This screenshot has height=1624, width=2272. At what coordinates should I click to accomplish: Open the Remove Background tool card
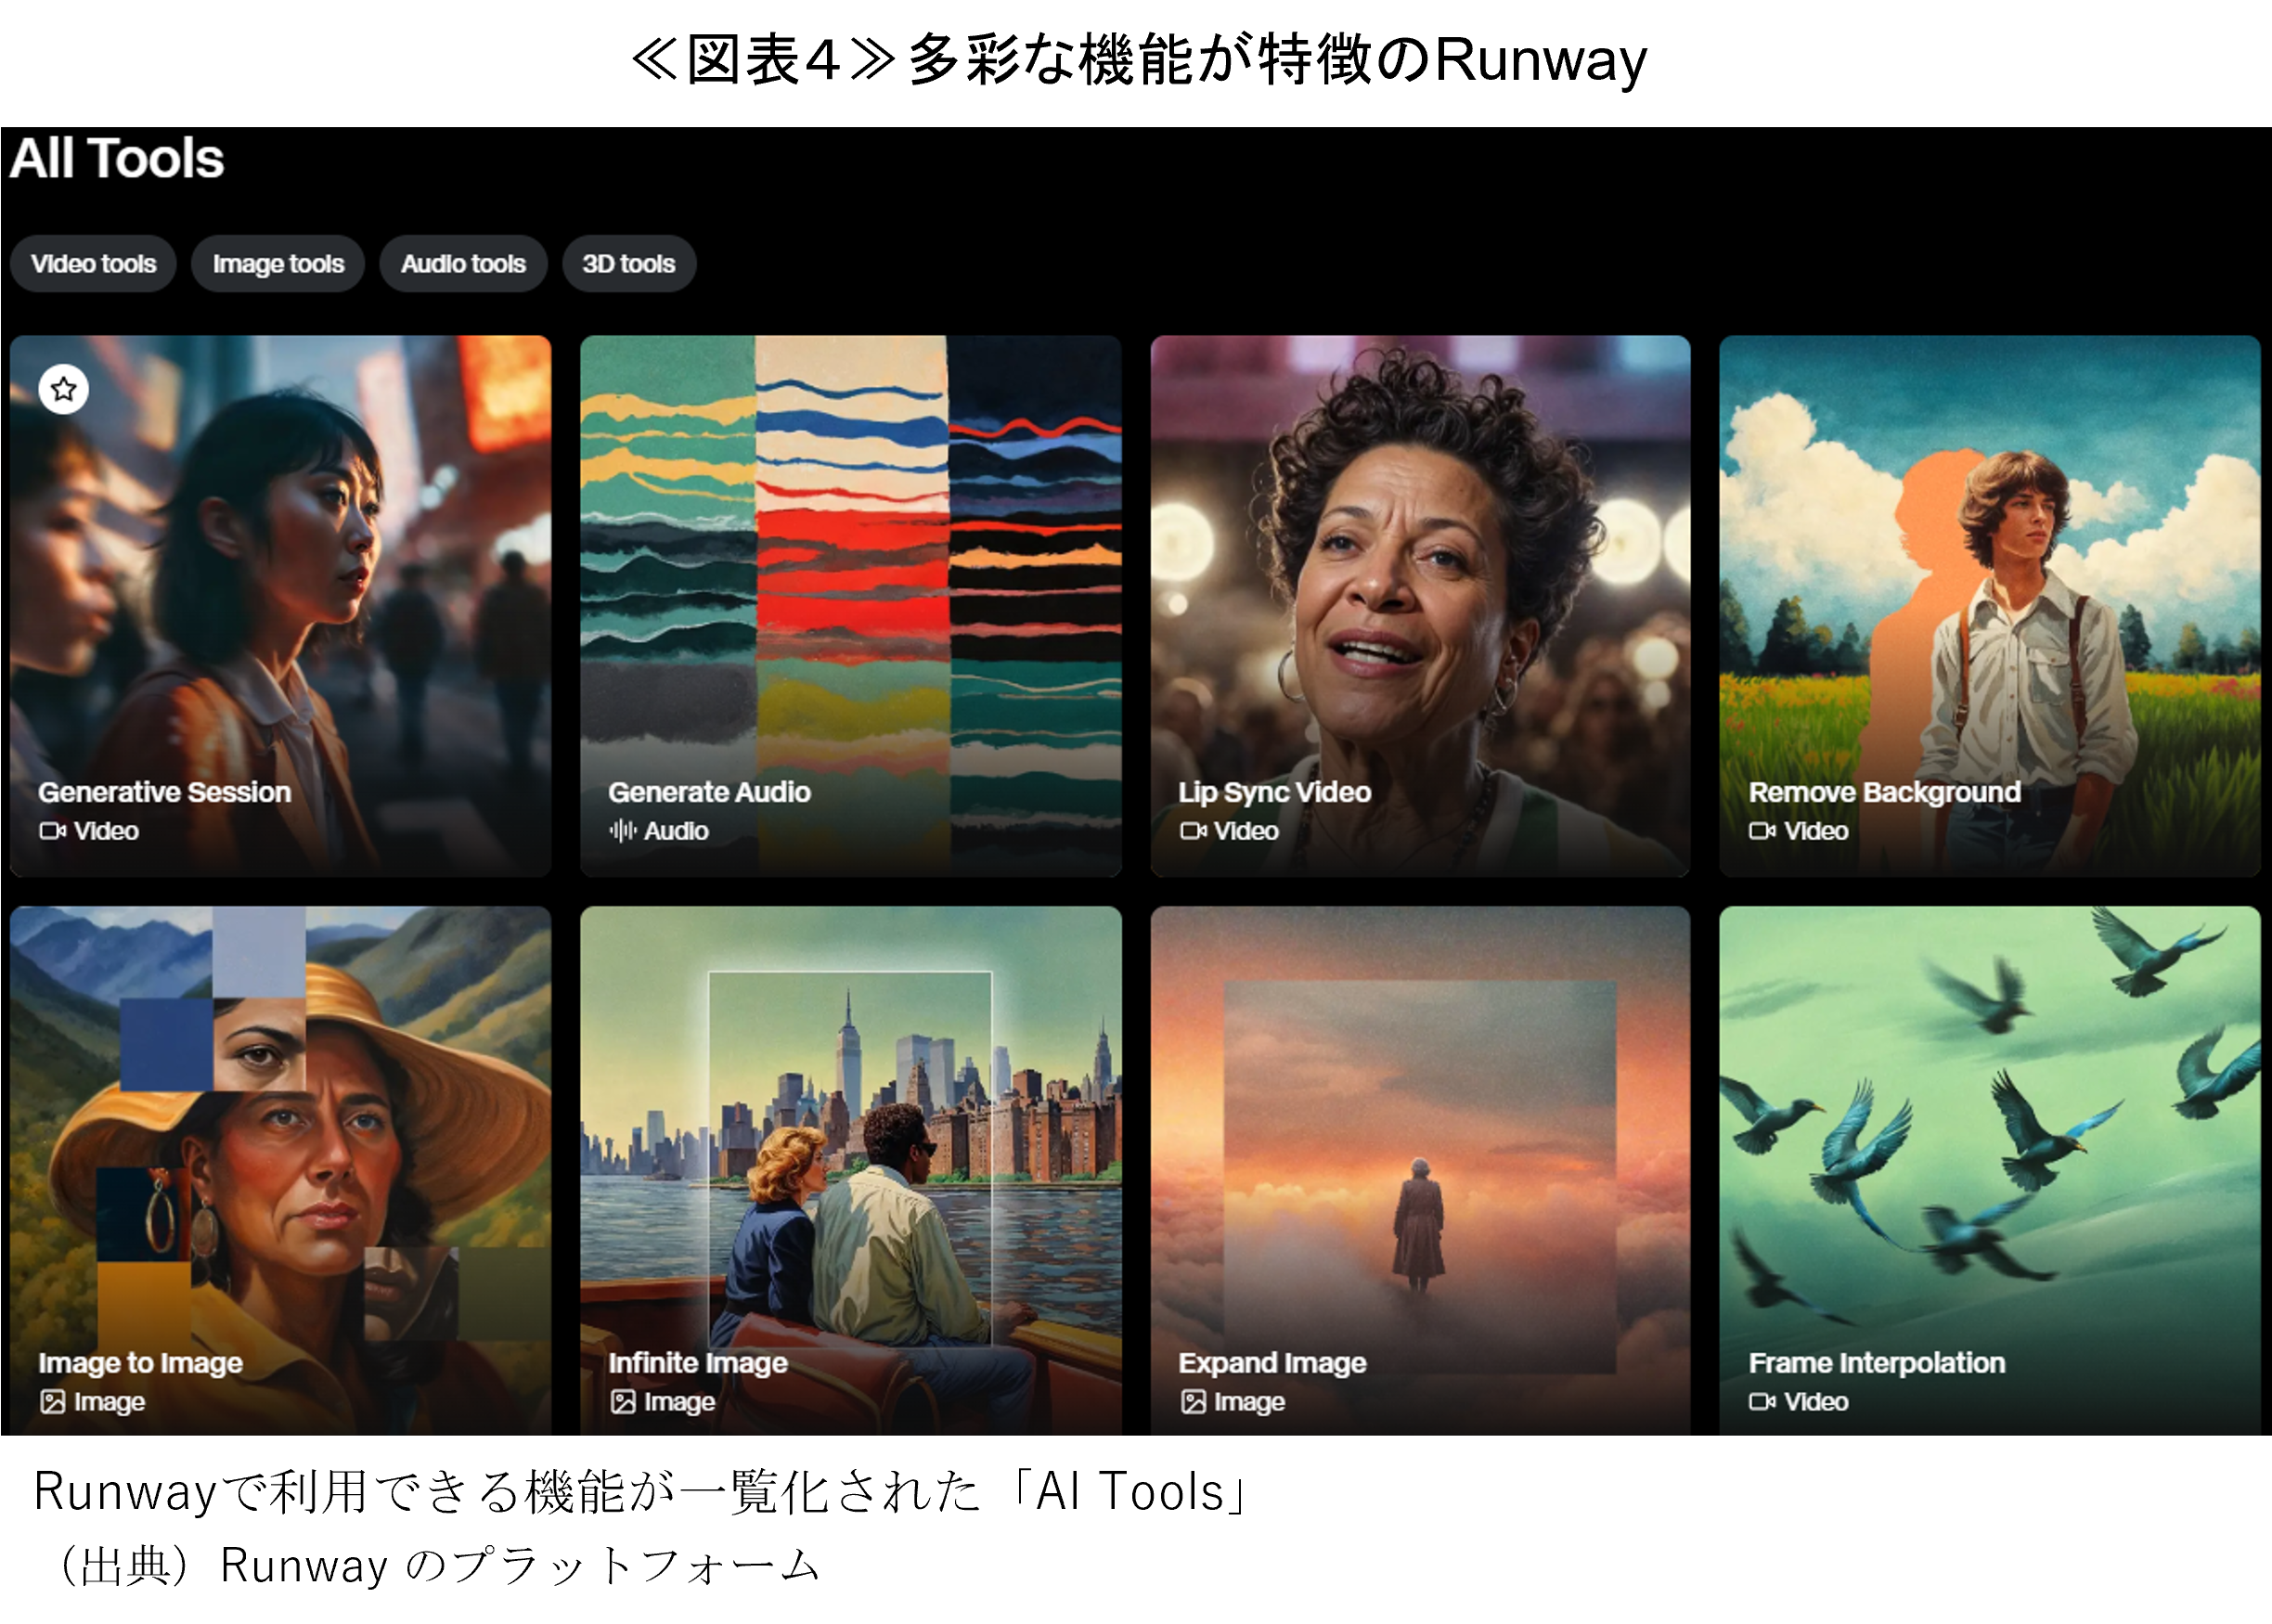coord(1990,606)
